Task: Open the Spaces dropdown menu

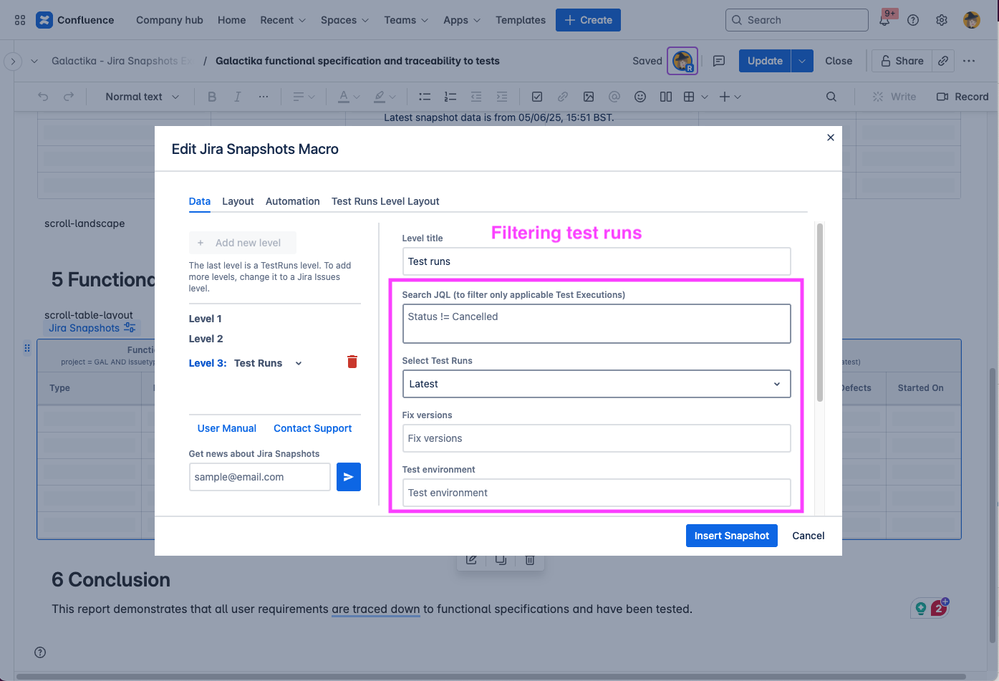Action: pos(345,20)
